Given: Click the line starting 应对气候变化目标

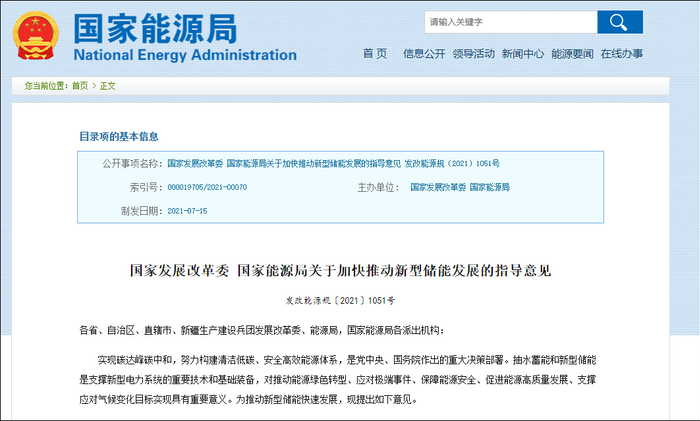Looking at the screenshot, I should click(x=249, y=399).
